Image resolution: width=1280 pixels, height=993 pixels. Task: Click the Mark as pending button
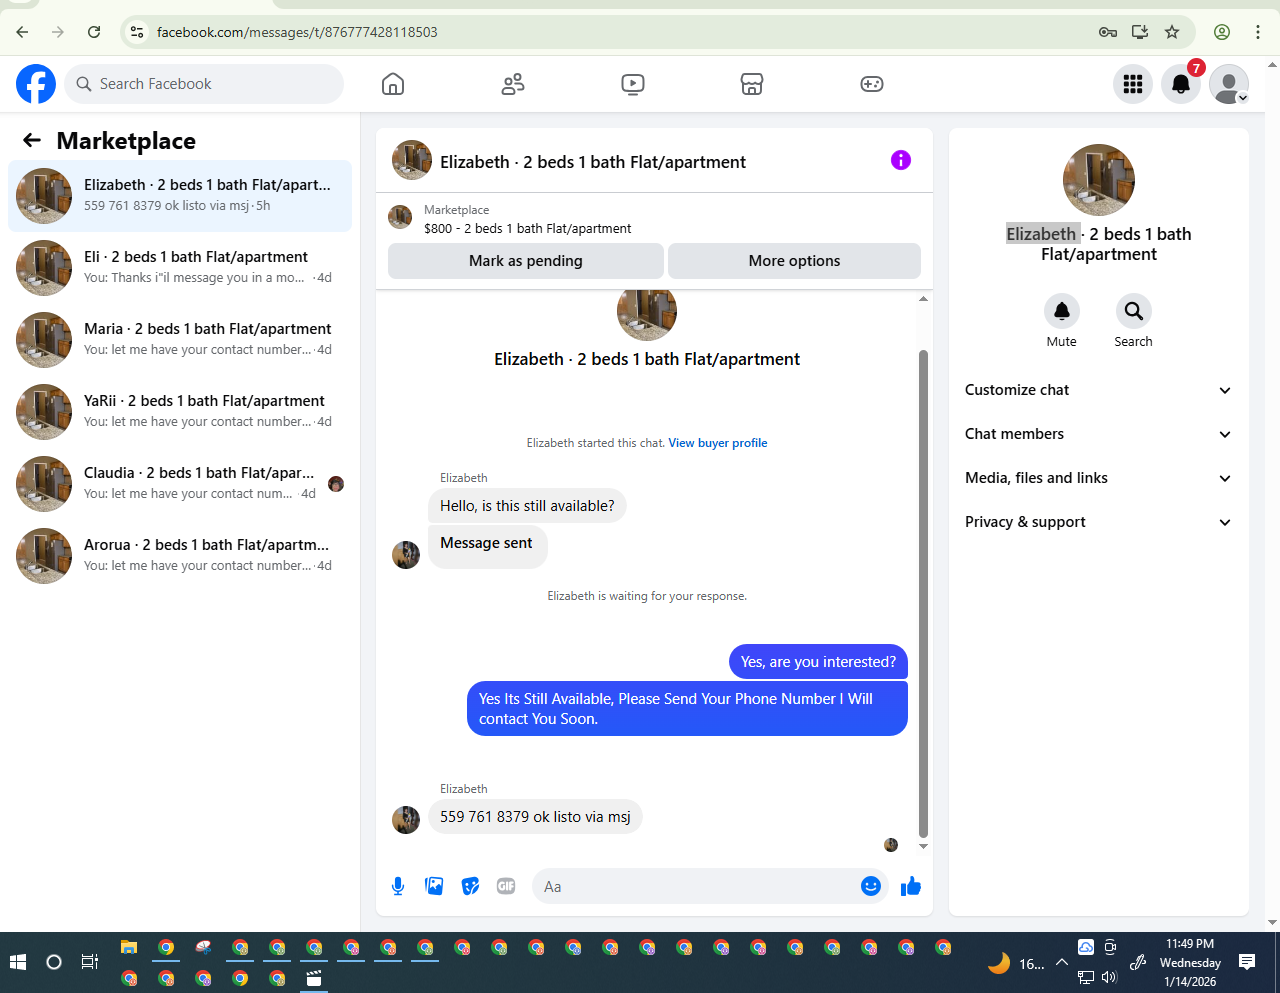pyautogui.click(x=526, y=261)
